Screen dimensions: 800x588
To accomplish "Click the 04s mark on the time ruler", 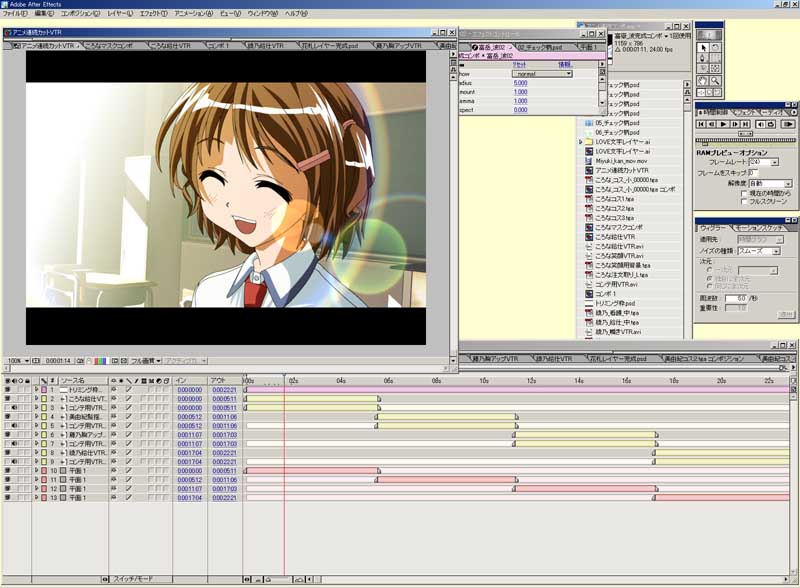I will click(x=341, y=381).
